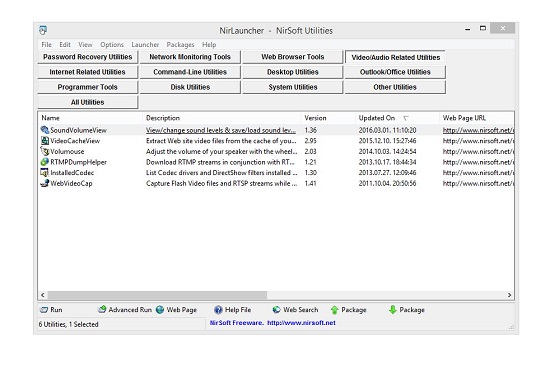Sort list by Name column header
The image size is (550, 372).
[90, 118]
